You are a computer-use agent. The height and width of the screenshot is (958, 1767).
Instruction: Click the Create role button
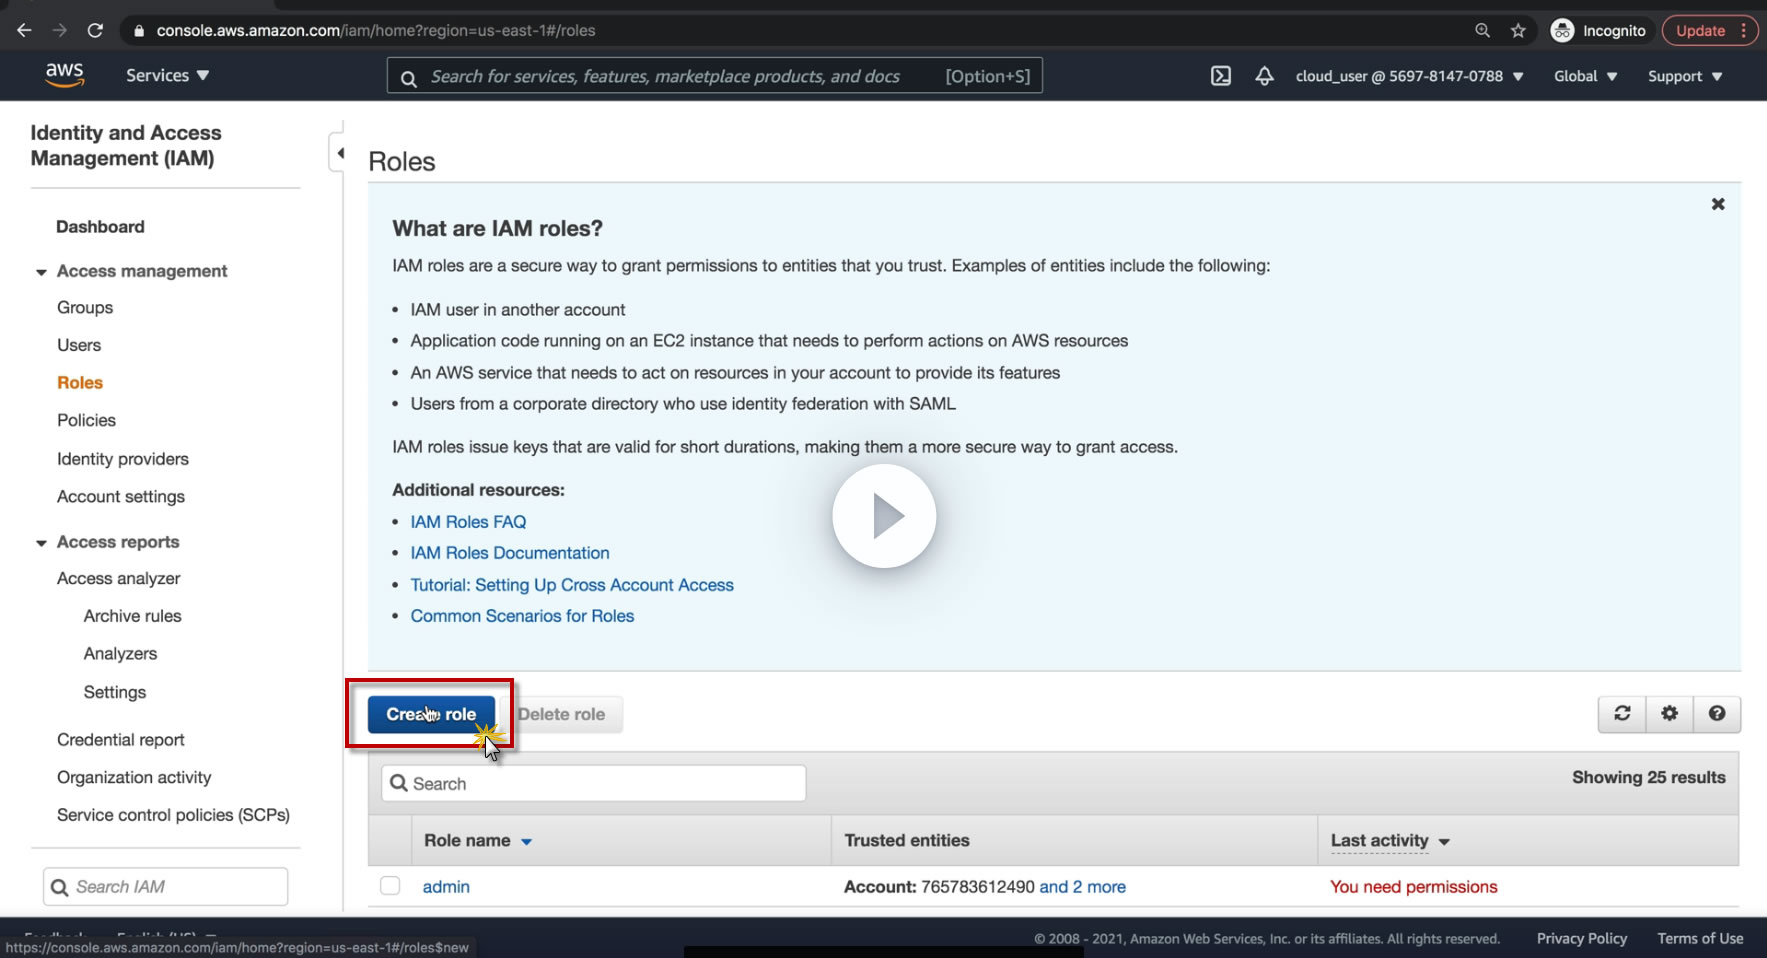pyautogui.click(x=431, y=714)
